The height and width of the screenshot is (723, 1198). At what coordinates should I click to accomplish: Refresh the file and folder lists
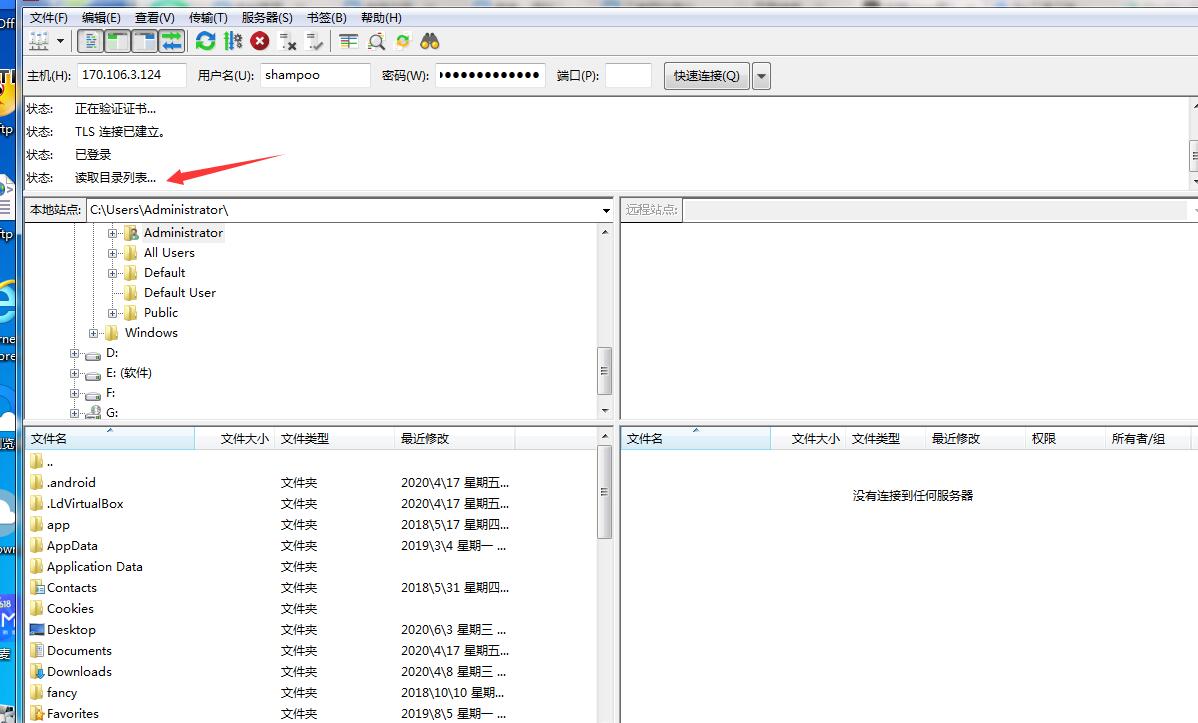click(206, 41)
